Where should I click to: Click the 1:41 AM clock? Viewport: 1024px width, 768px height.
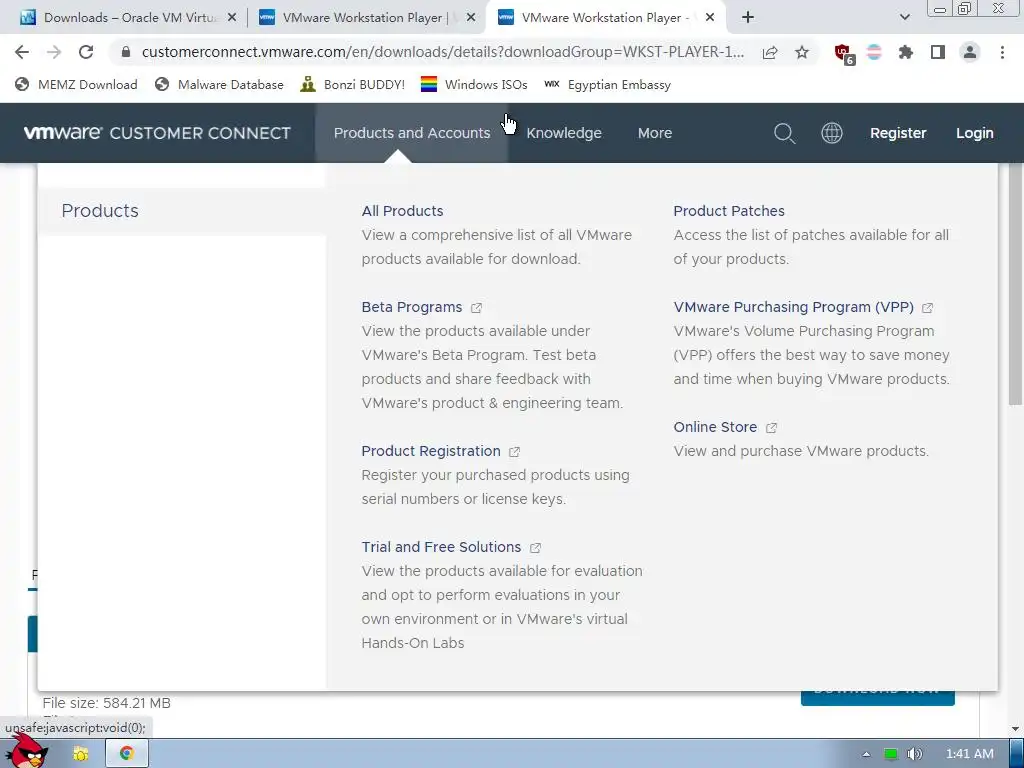click(970, 754)
